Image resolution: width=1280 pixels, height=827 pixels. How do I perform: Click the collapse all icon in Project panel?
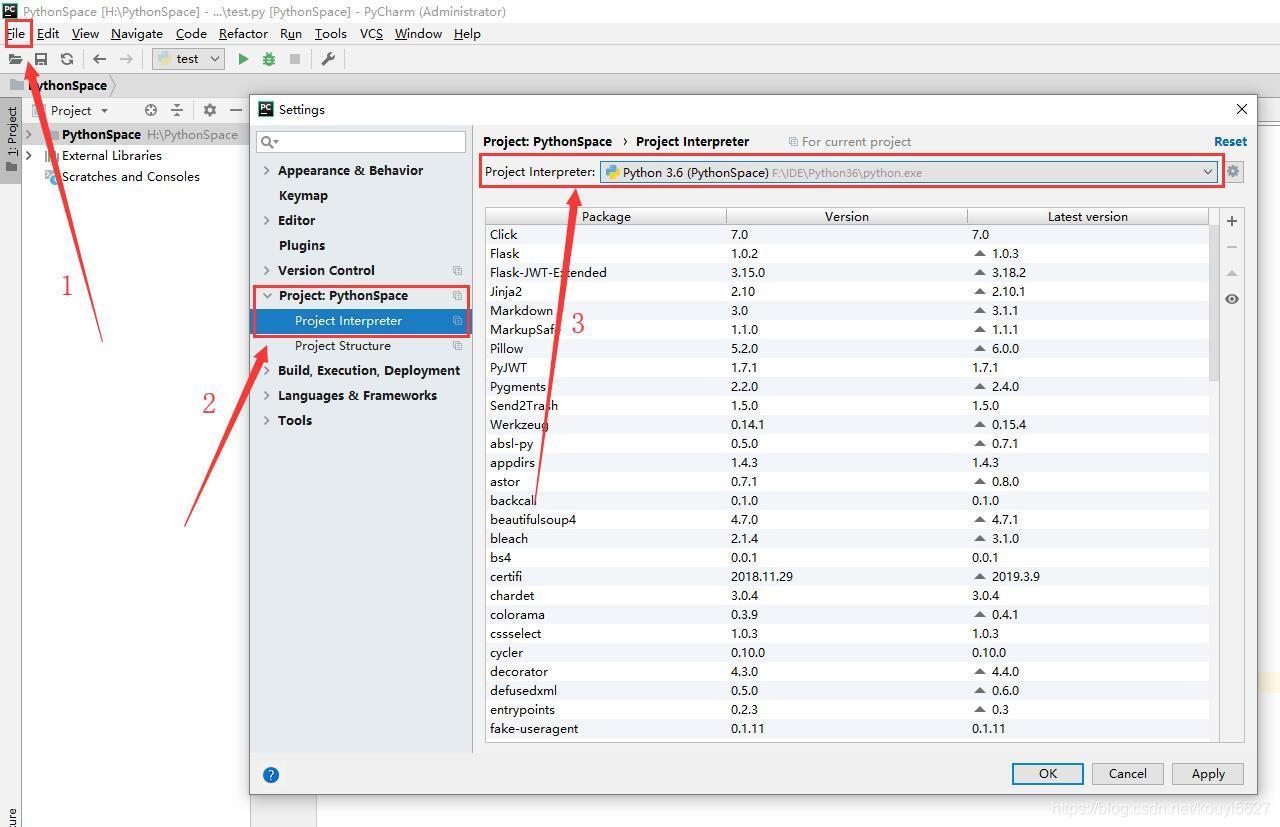pyautogui.click(x=177, y=110)
